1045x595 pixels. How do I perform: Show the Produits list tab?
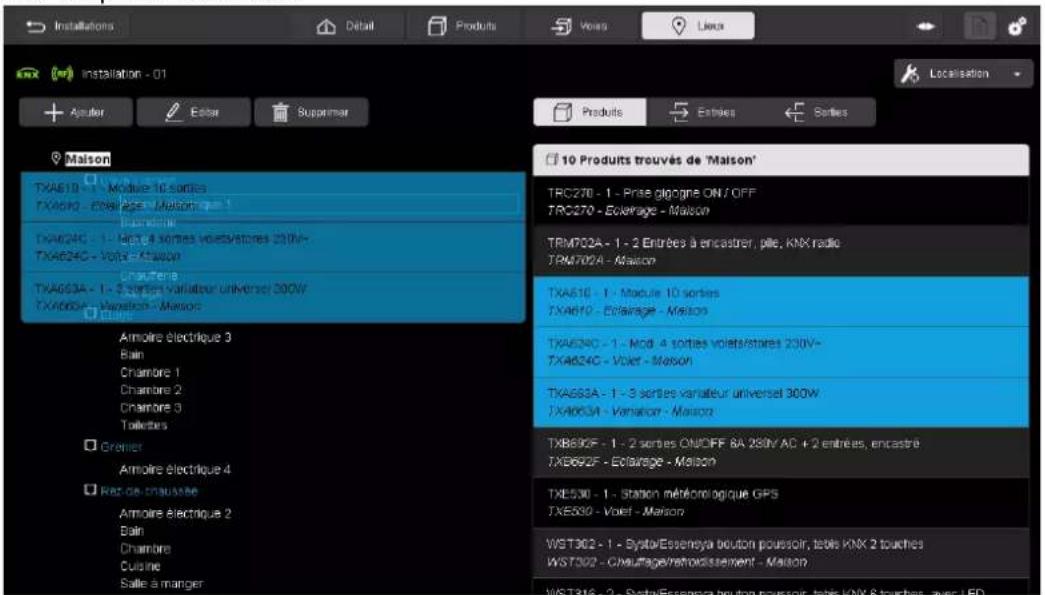coord(589,113)
